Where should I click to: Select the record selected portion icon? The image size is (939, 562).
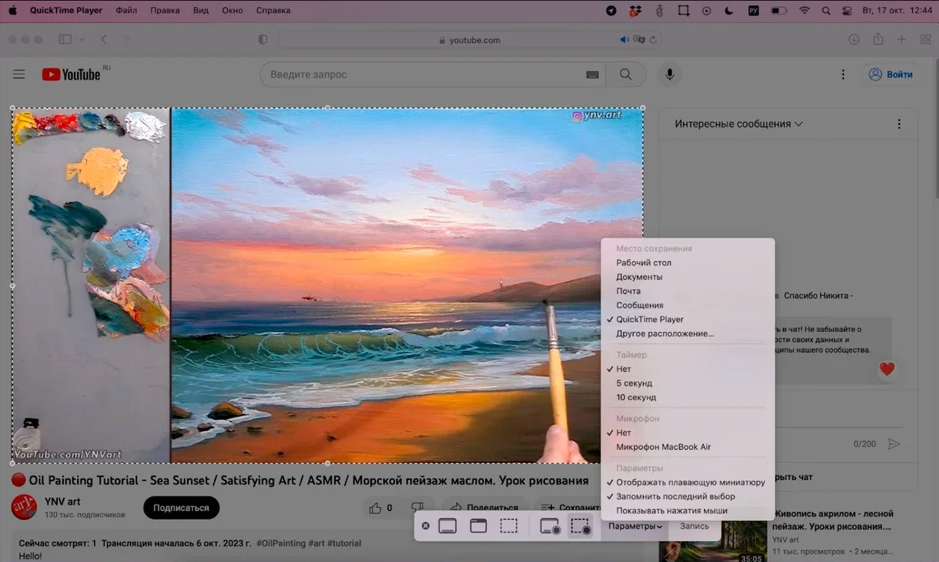(x=580, y=526)
